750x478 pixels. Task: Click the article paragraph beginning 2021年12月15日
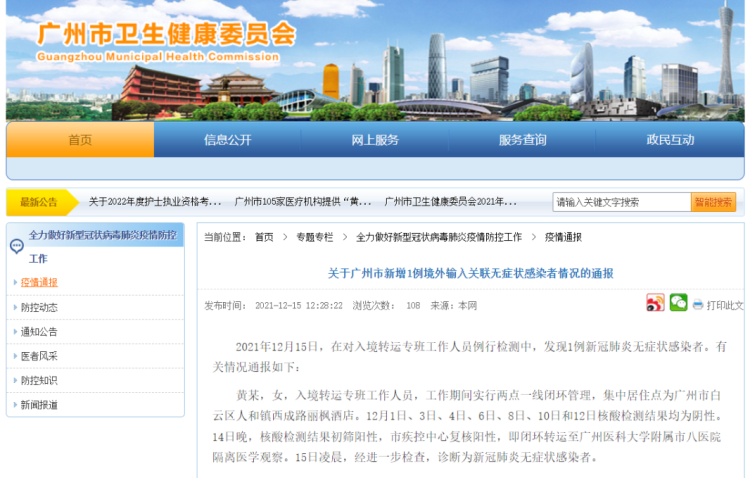coord(470,356)
